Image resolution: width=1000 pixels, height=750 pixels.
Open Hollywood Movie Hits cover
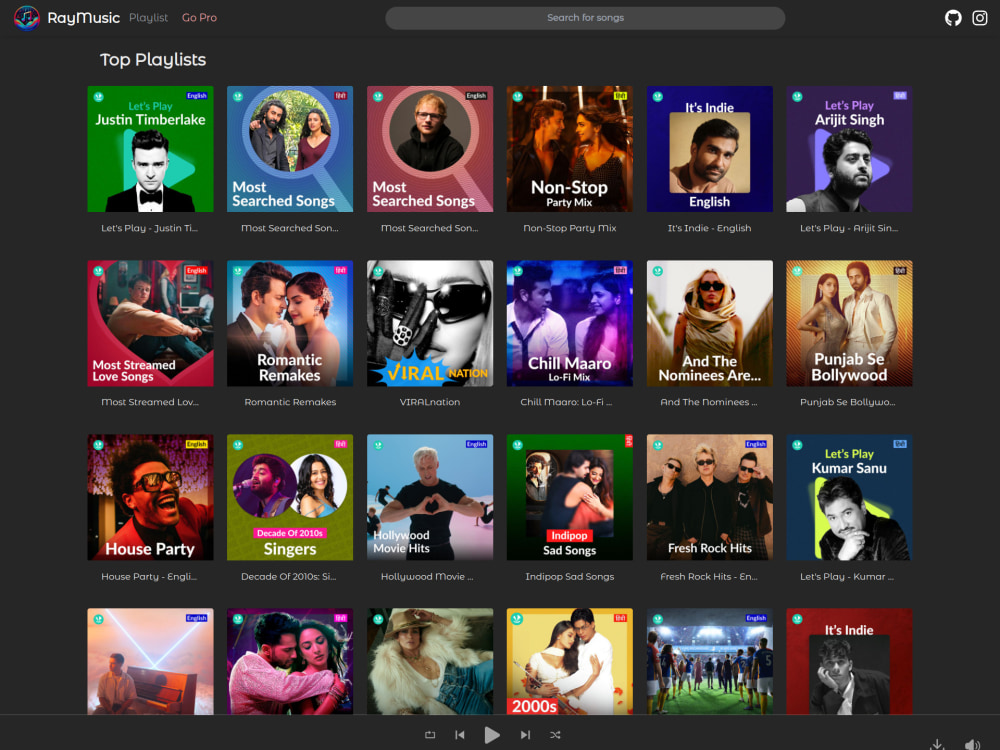click(x=430, y=497)
